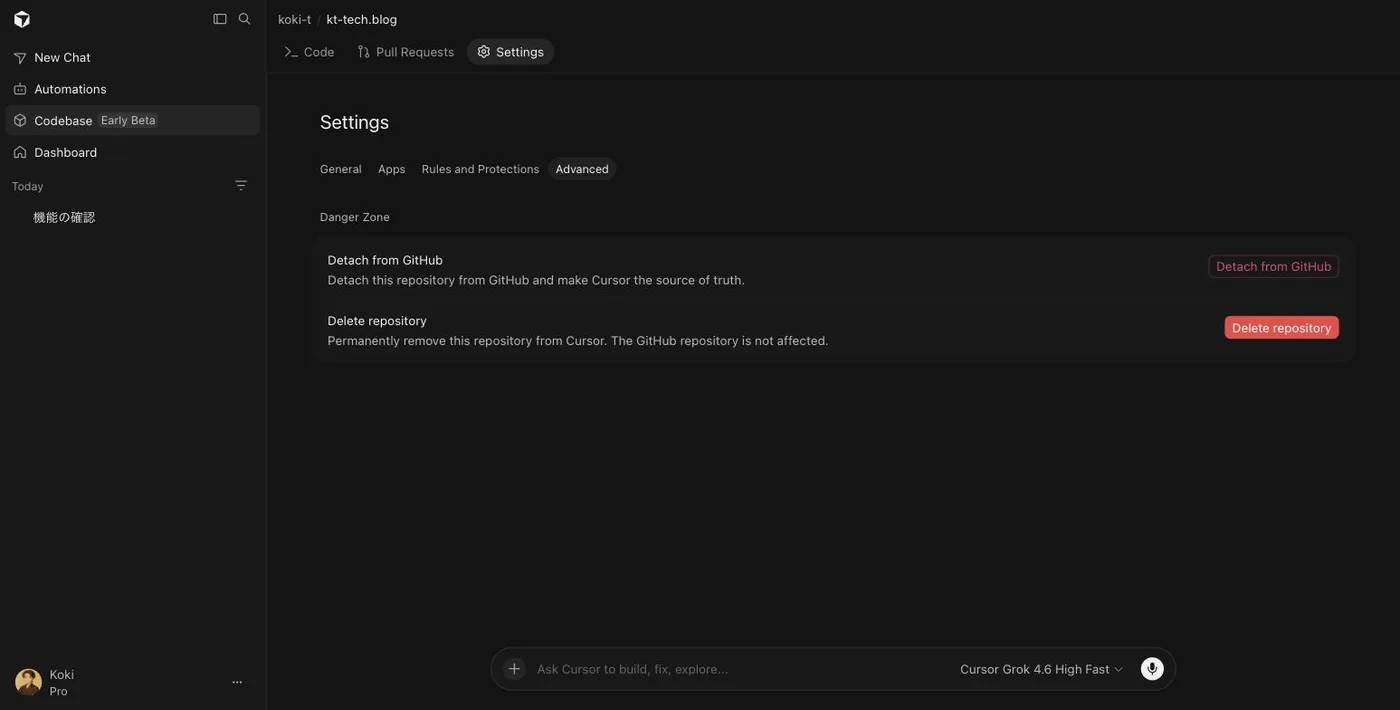Click the Danger Zone heading text
This screenshot has width=1400, height=710.
(355, 217)
